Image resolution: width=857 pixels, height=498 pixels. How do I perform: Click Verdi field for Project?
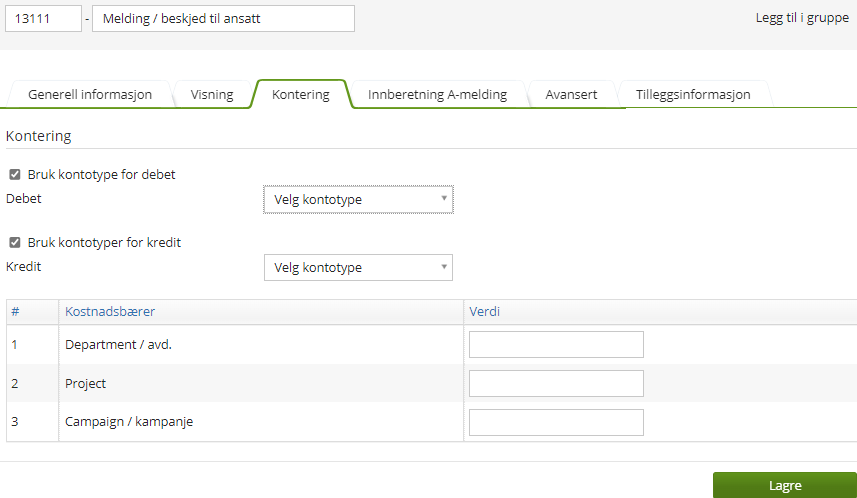point(556,383)
